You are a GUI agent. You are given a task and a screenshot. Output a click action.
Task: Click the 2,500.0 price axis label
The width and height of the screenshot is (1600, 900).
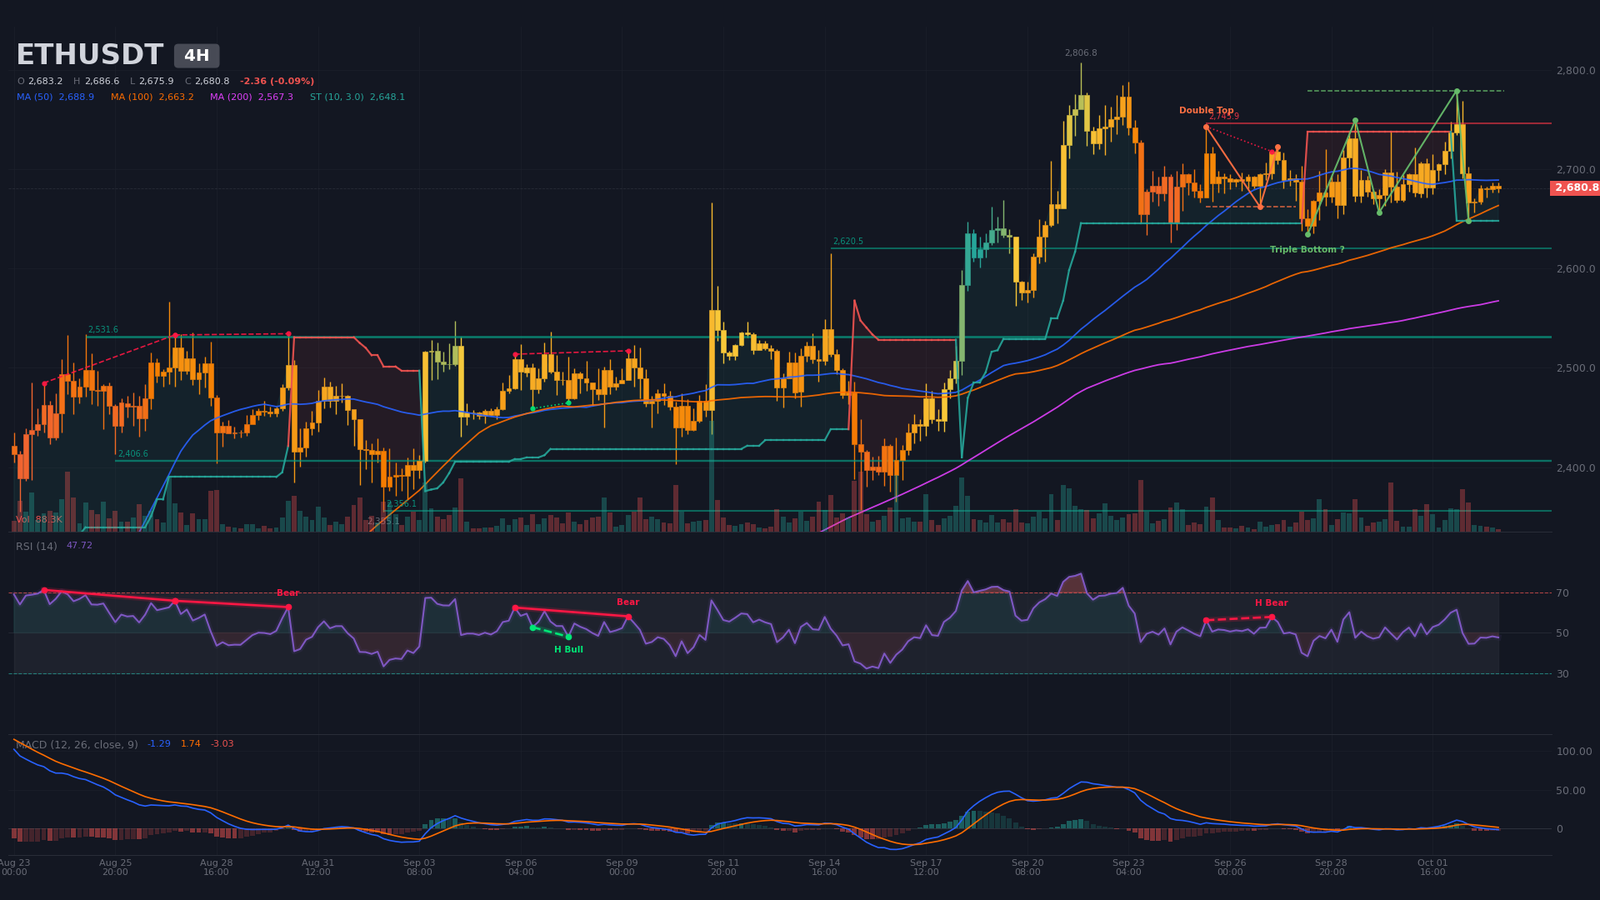pos(1576,369)
